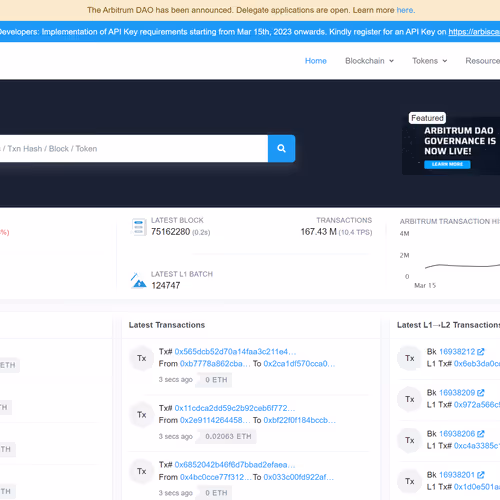Open L1 block 16938206
This screenshot has height=500, width=500.
457,434
